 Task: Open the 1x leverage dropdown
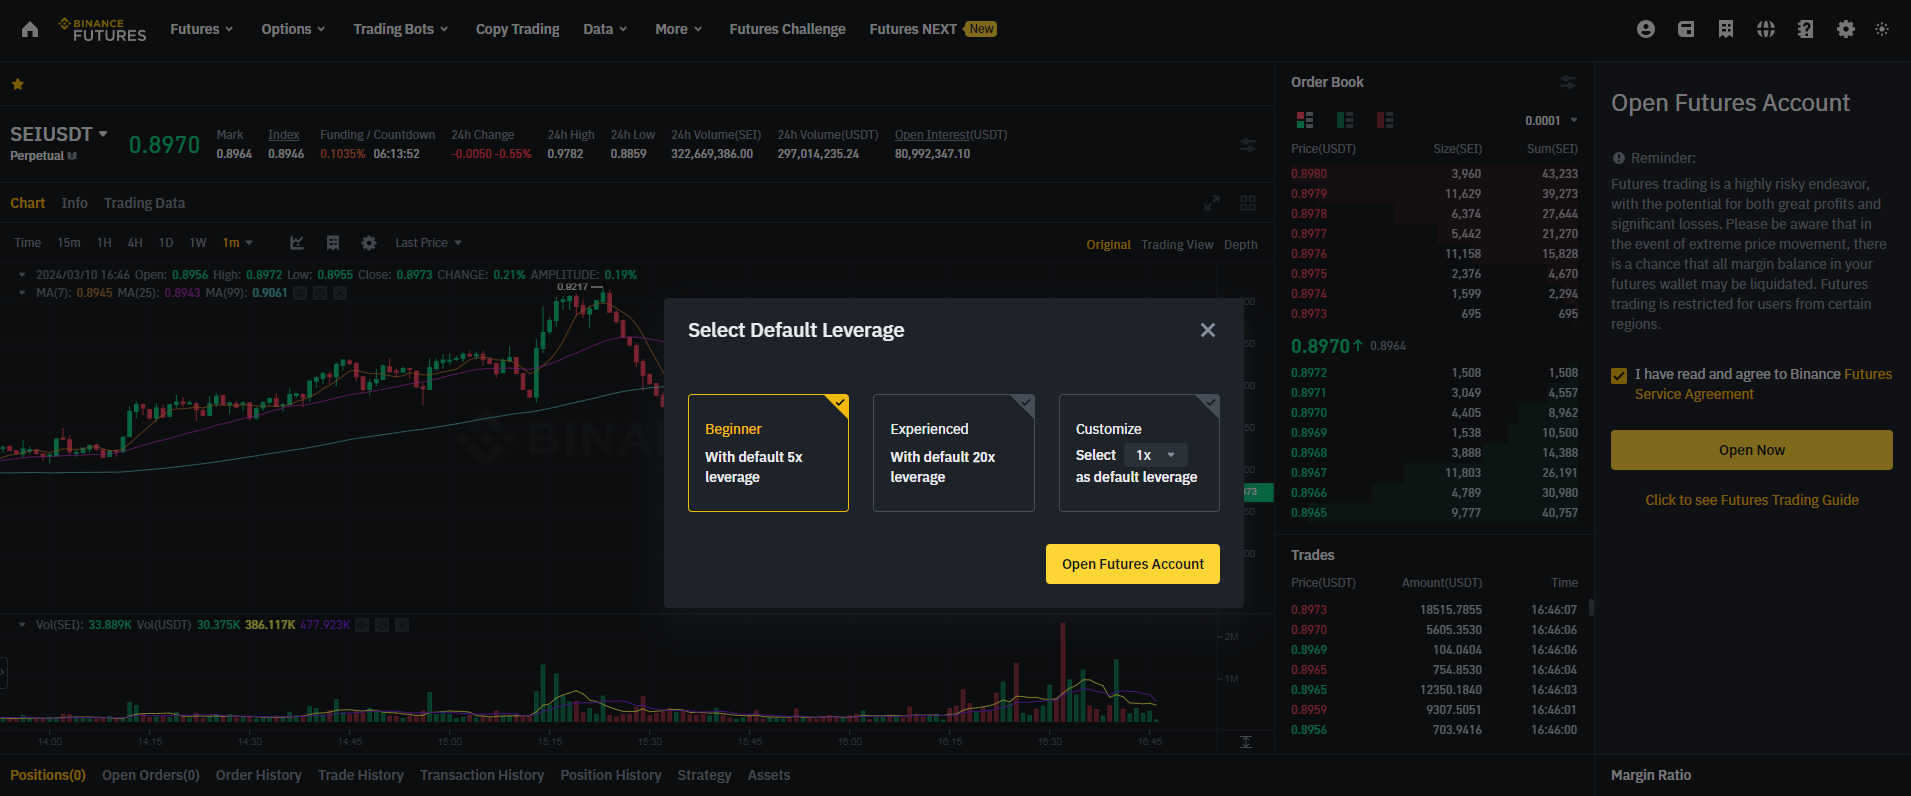pos(1156,455)
